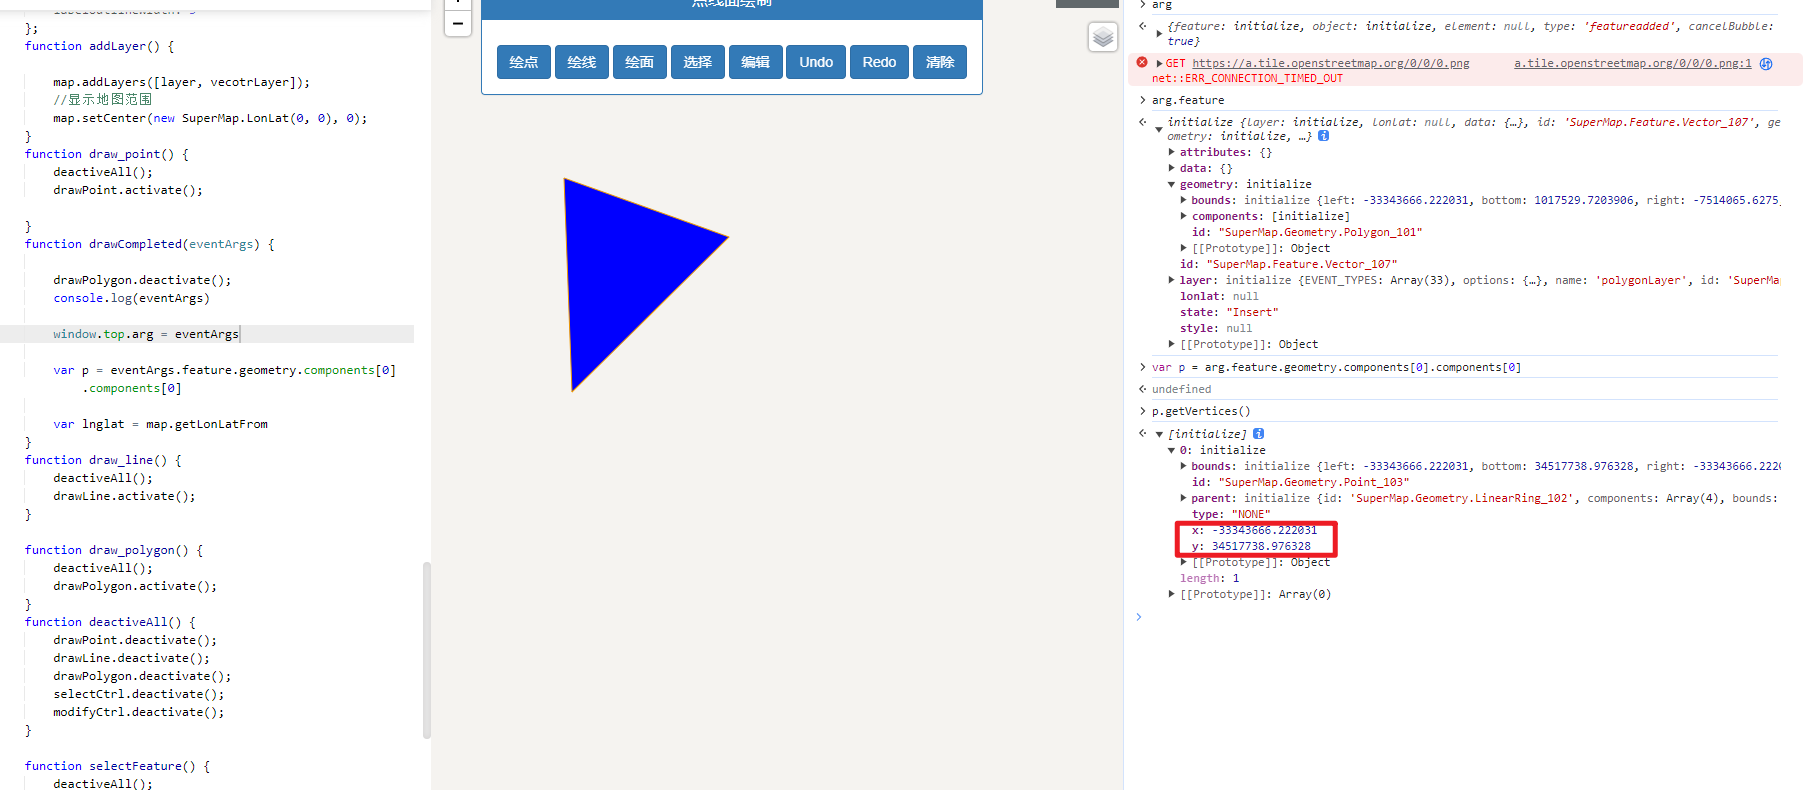Click the 'length: 1' property
1803x790 pixels.
pos(1209,578)
